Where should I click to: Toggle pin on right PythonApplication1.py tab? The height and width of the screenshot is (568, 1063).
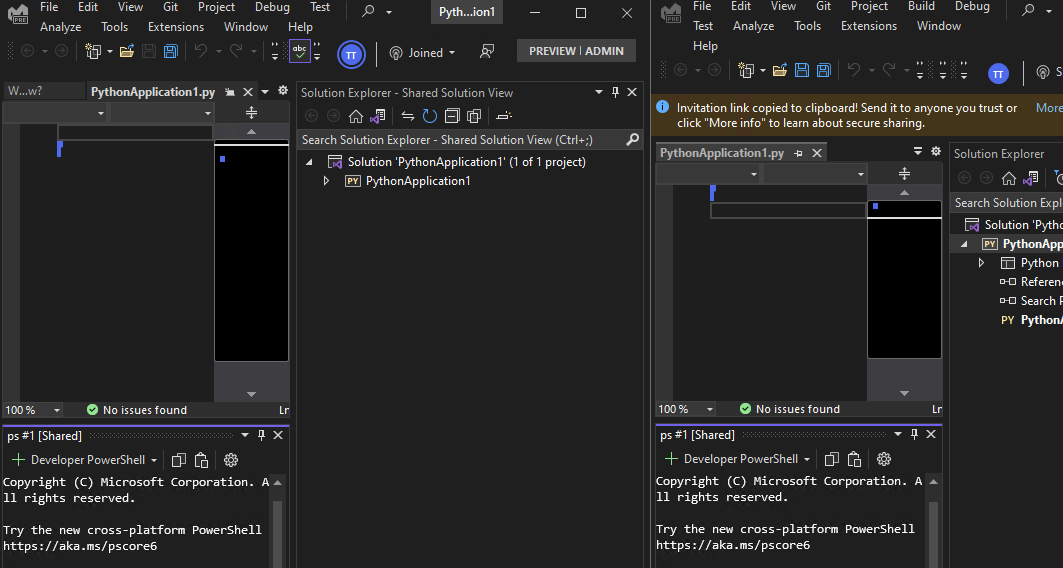[x=799, y=153]
